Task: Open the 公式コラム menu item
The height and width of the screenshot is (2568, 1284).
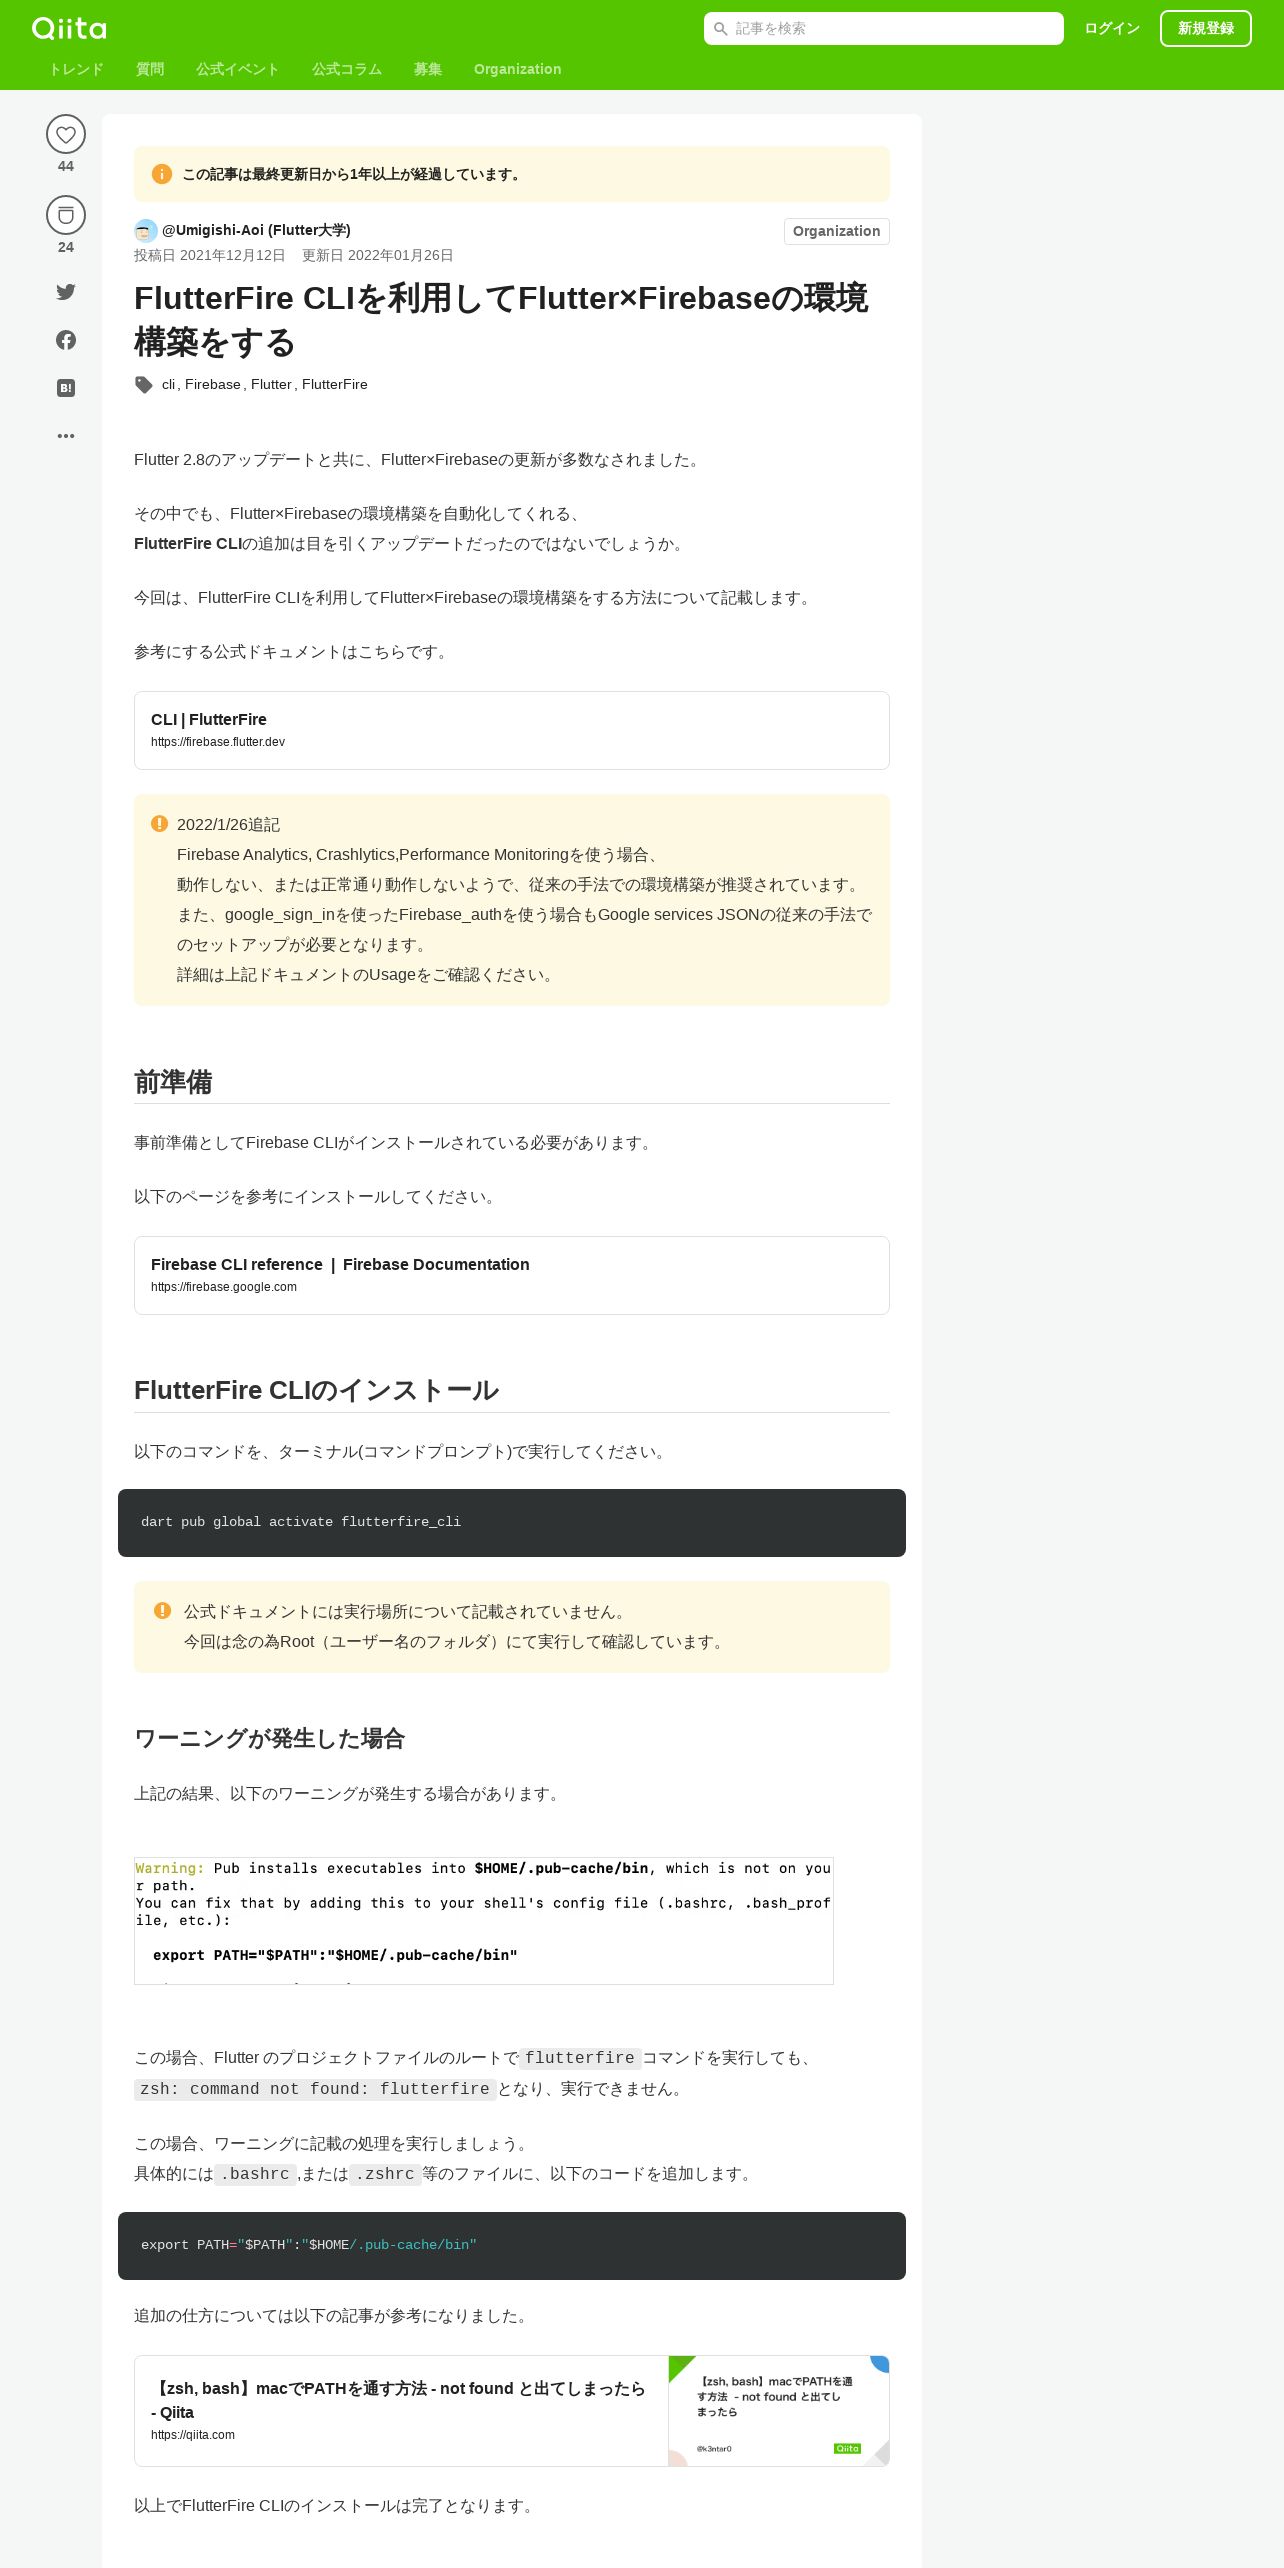Action: 347,69
